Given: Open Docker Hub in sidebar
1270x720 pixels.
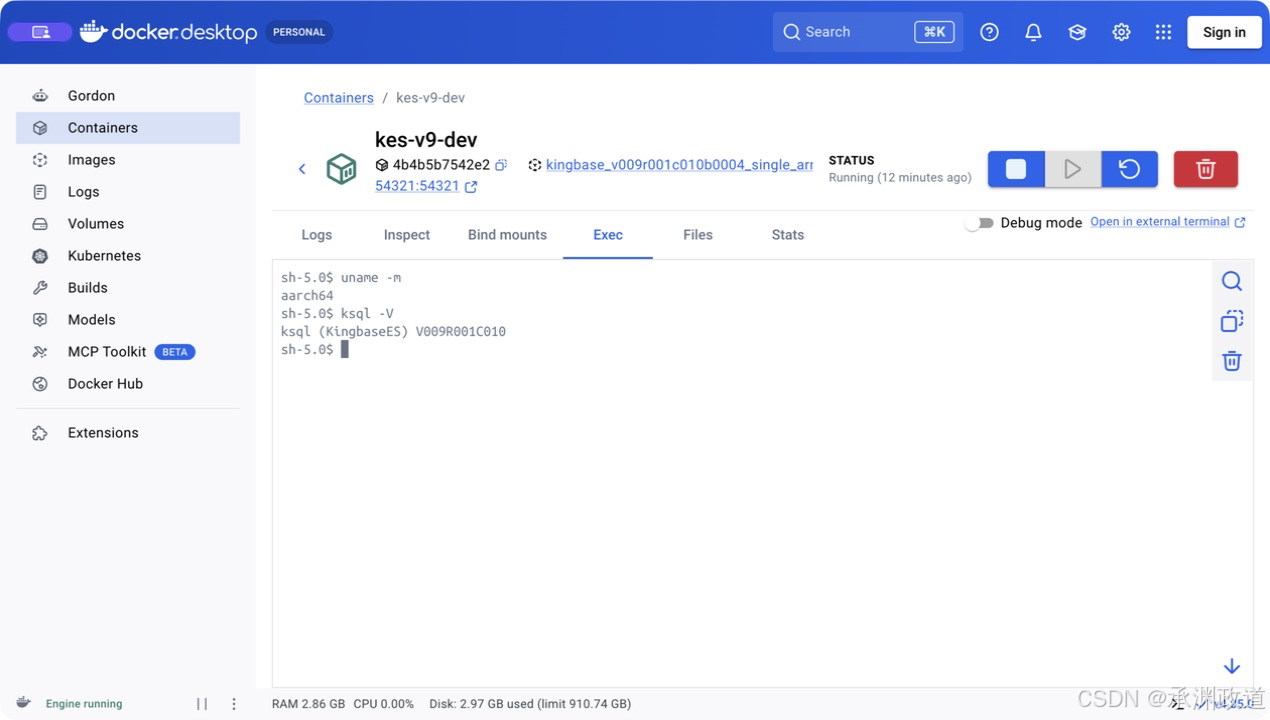Looking at the screenshot, I should click(128, 384).
